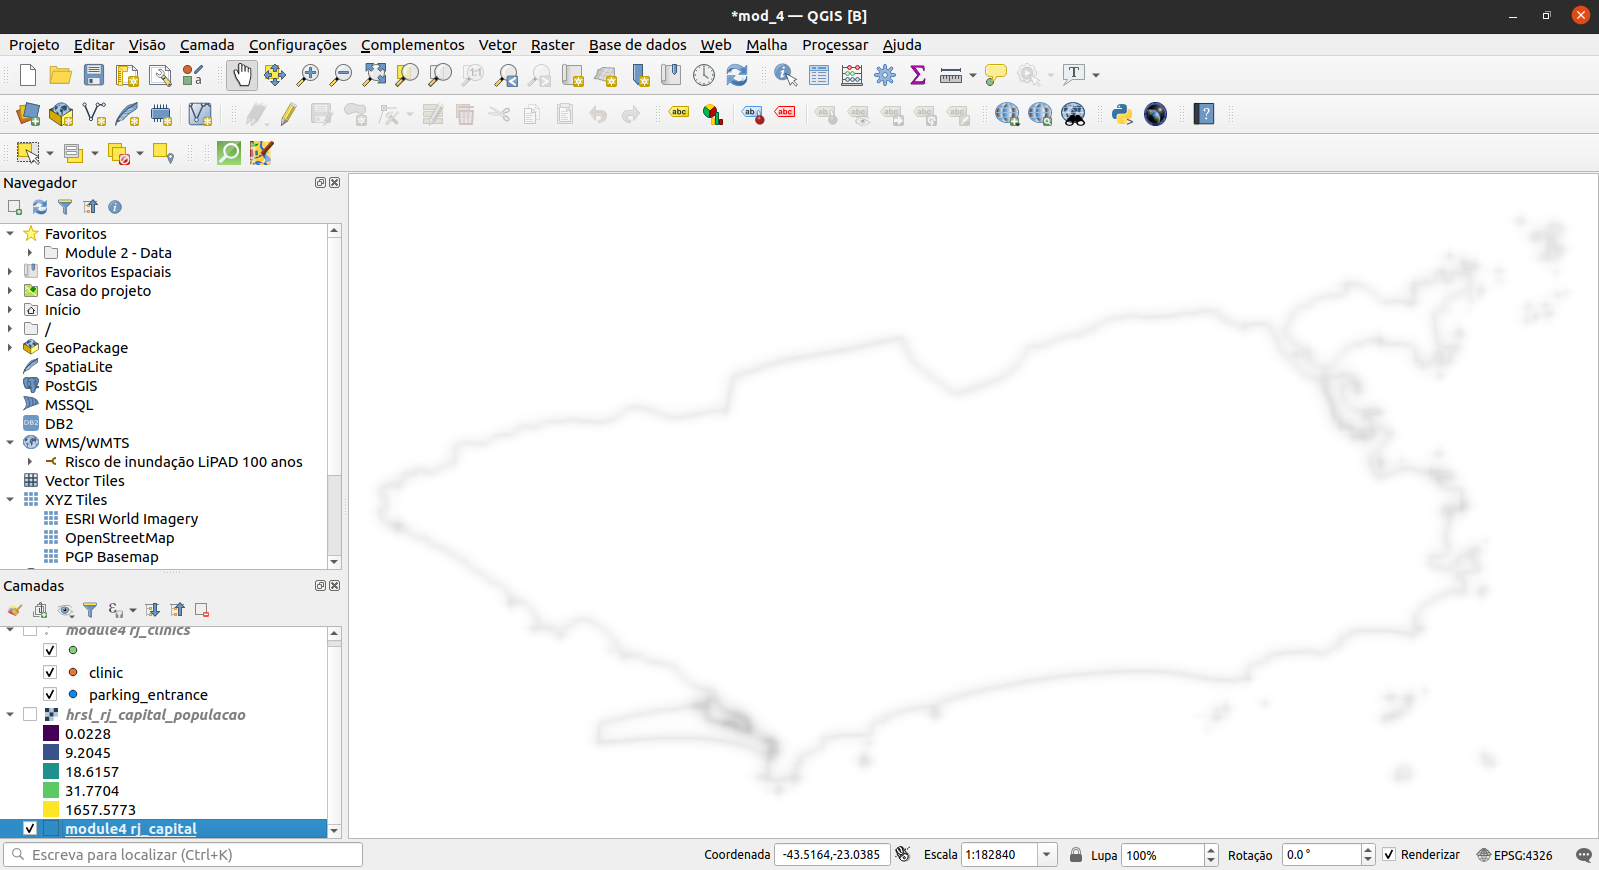Click the teal 18.6157 color swatch
This screenshot has width=1599, height=870.
(x=51, y=771)
